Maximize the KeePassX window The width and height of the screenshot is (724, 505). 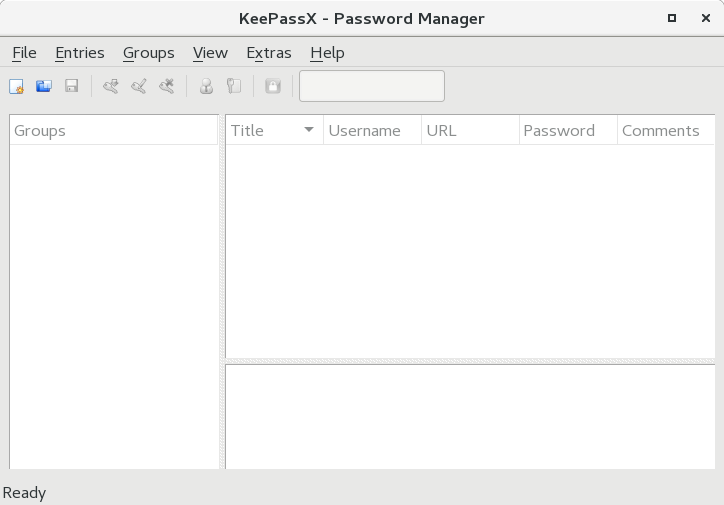(672, 18)
